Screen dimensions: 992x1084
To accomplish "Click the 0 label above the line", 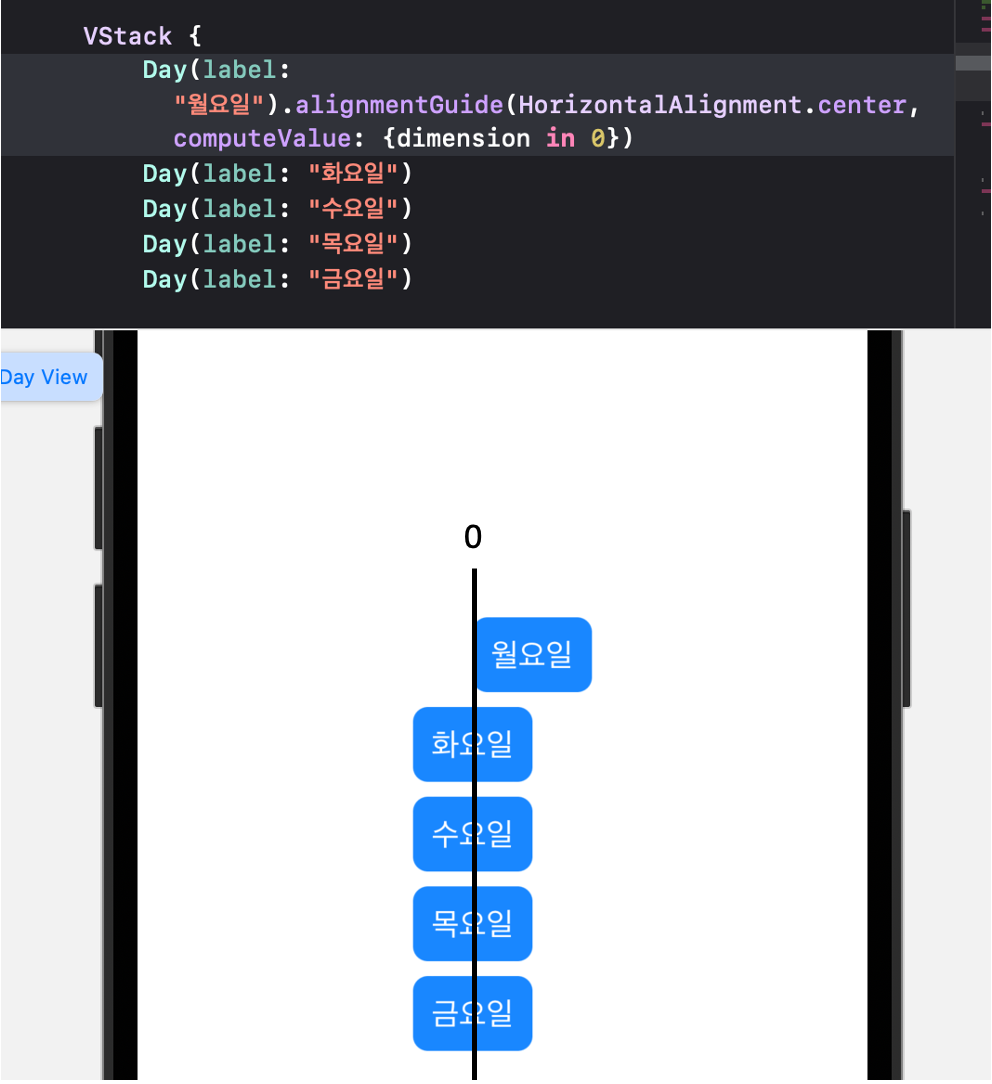I will click(473, 537).
